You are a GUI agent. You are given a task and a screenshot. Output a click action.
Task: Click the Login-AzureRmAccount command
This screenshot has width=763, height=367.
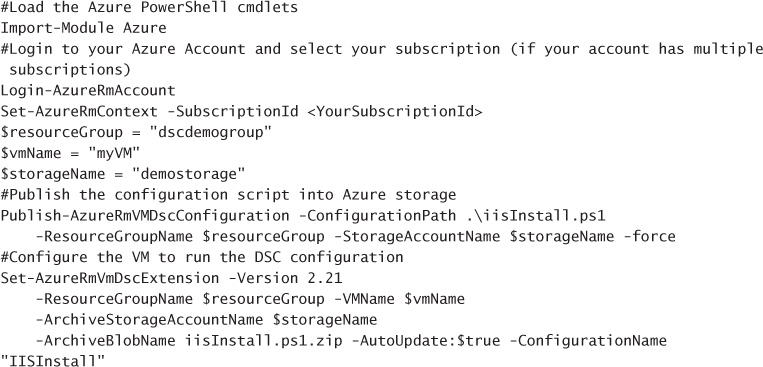88,91
